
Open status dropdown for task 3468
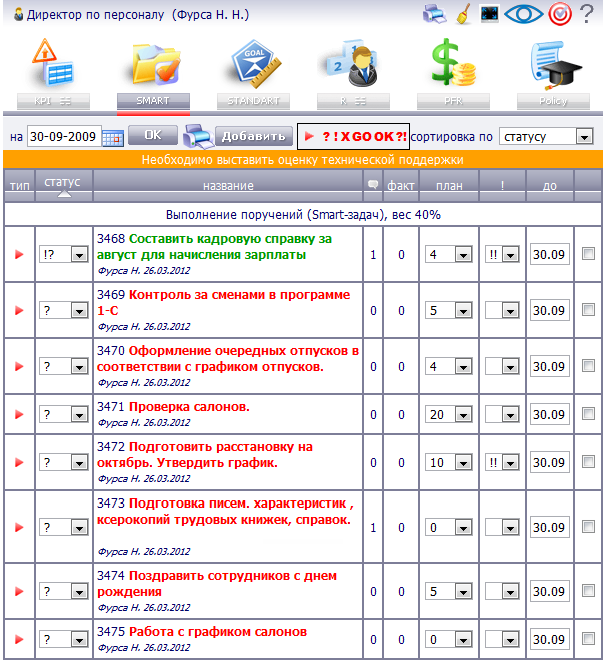(63, 255)
